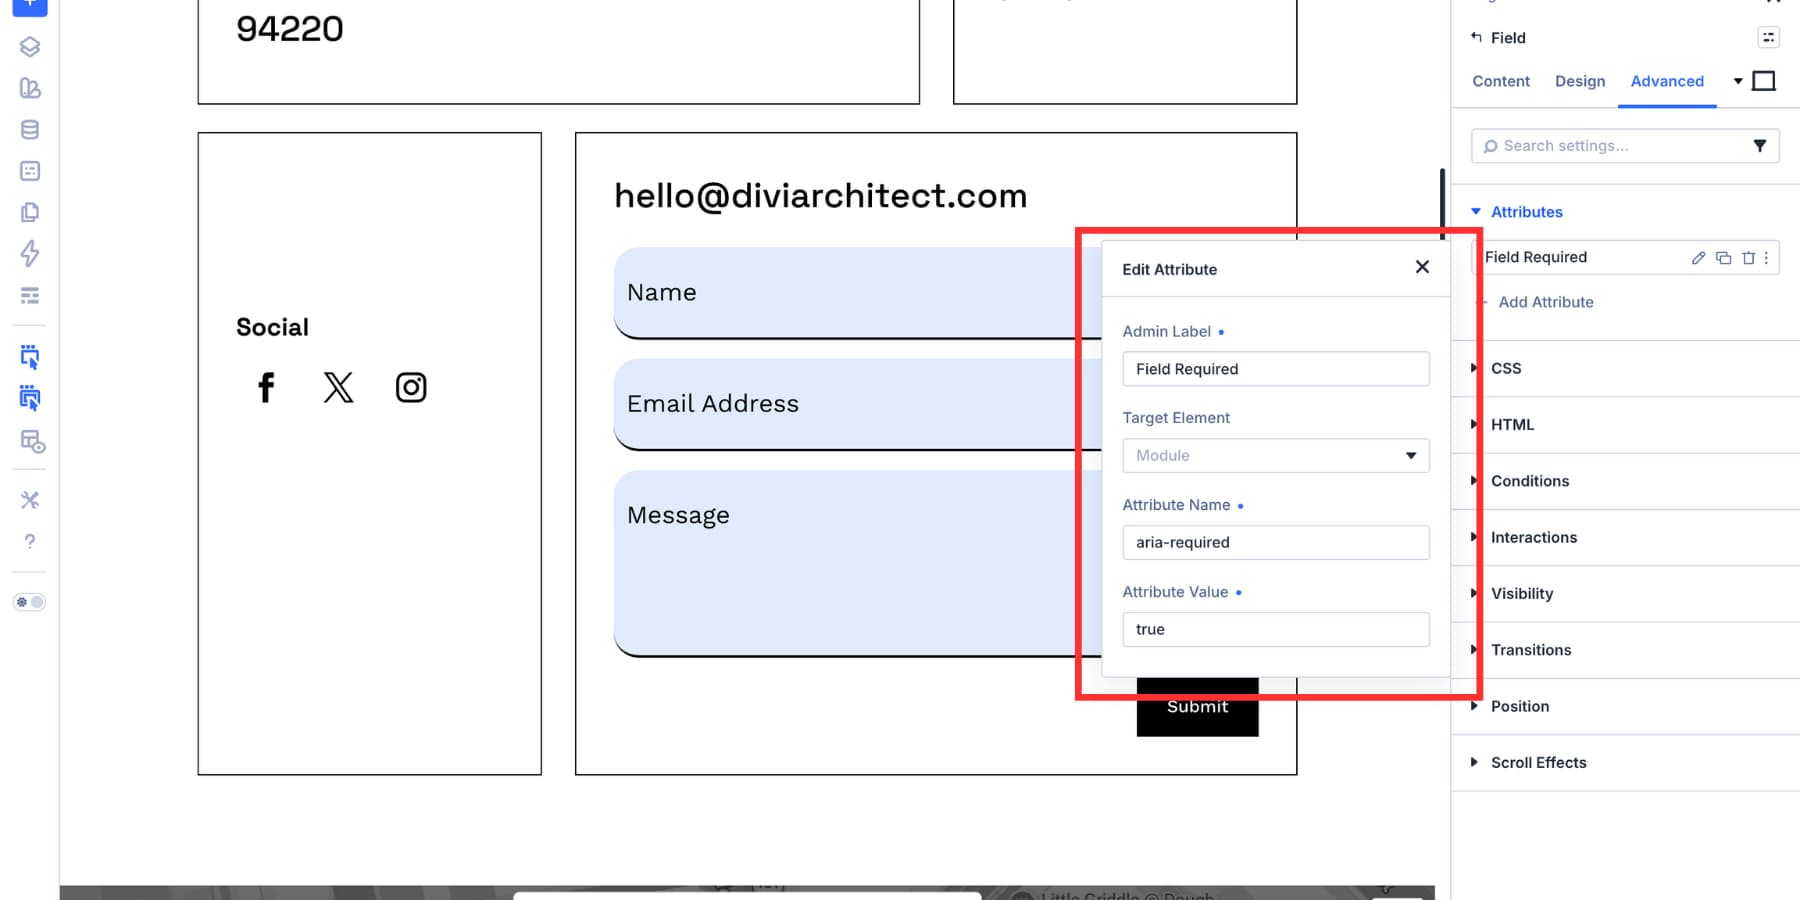This screenshot has width=1800, height=900.
Task: Open the wrench tools icon in sidebar
Action: (x=30, y=500)
